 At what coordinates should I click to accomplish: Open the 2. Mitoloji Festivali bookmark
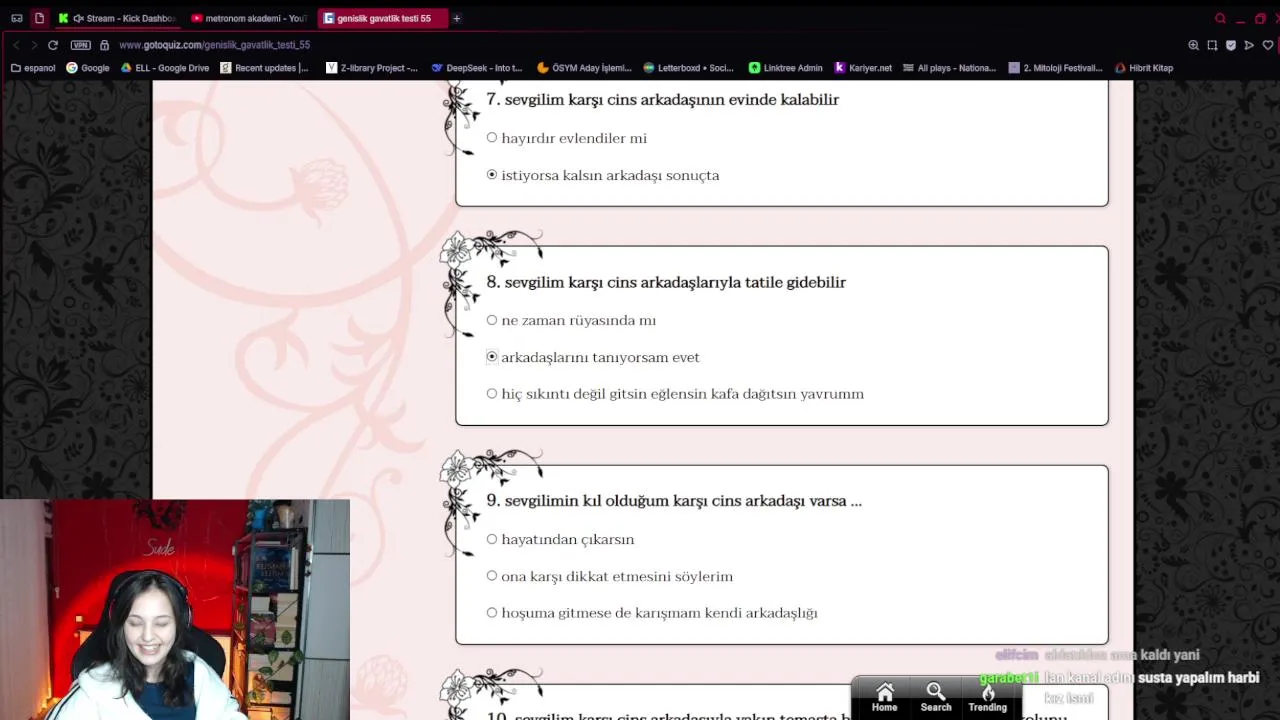point(1055,68)
